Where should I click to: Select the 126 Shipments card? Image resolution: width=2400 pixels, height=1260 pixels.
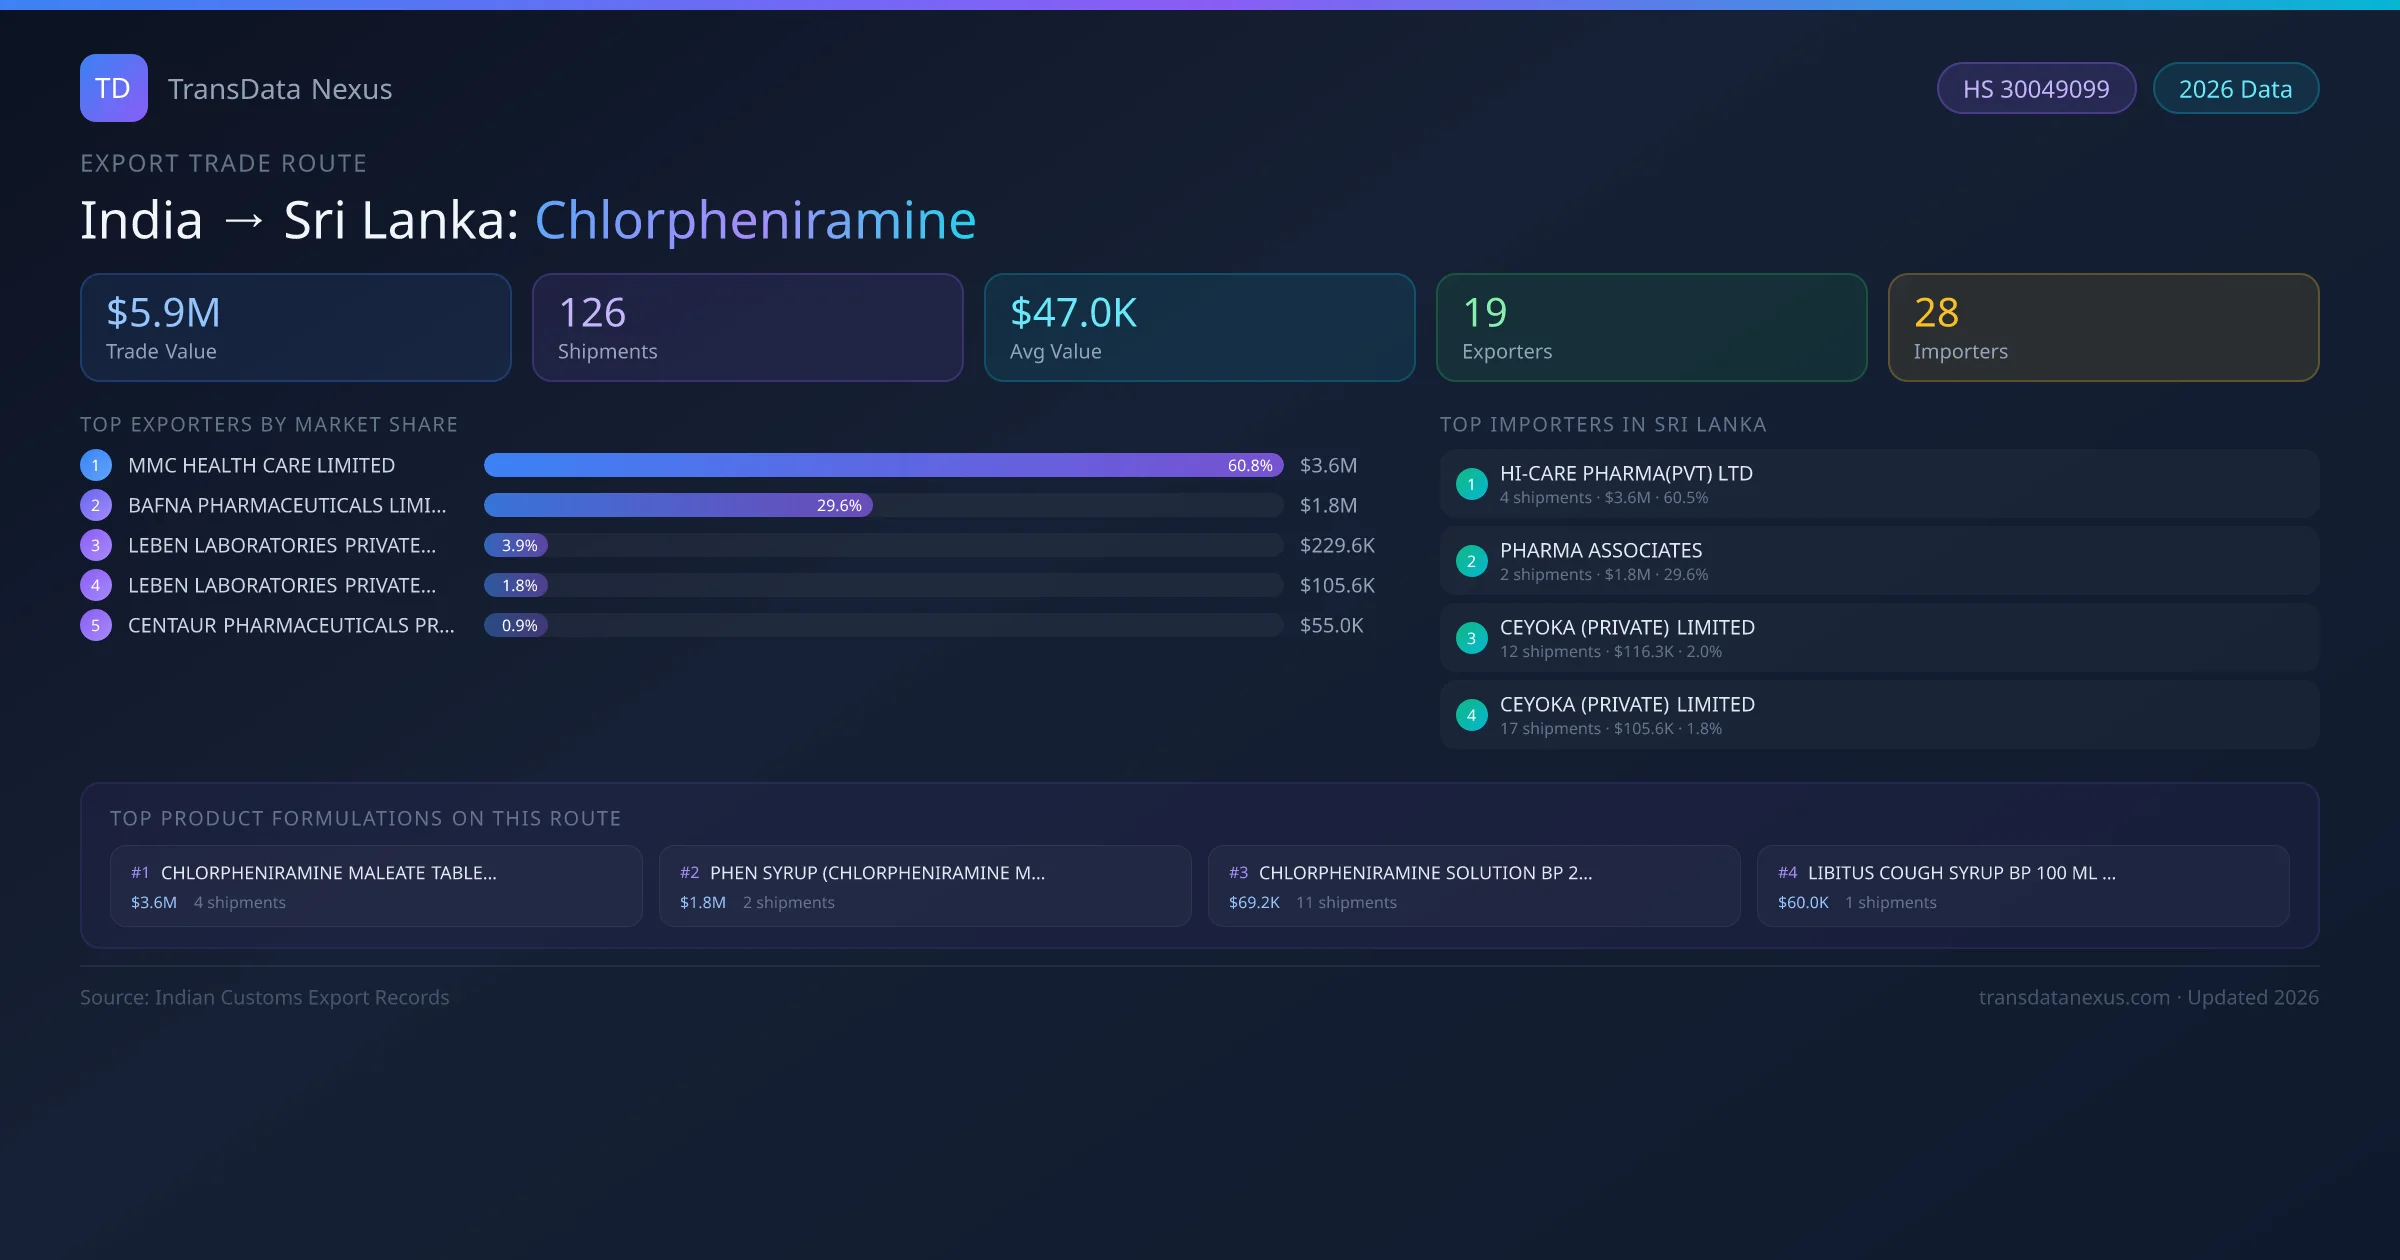747,327
